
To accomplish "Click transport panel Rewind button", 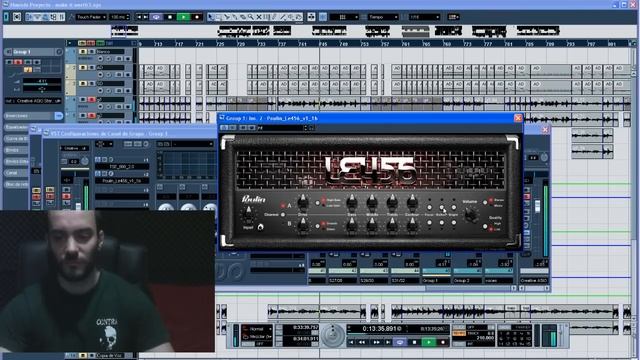I will [x=362, y=342].
